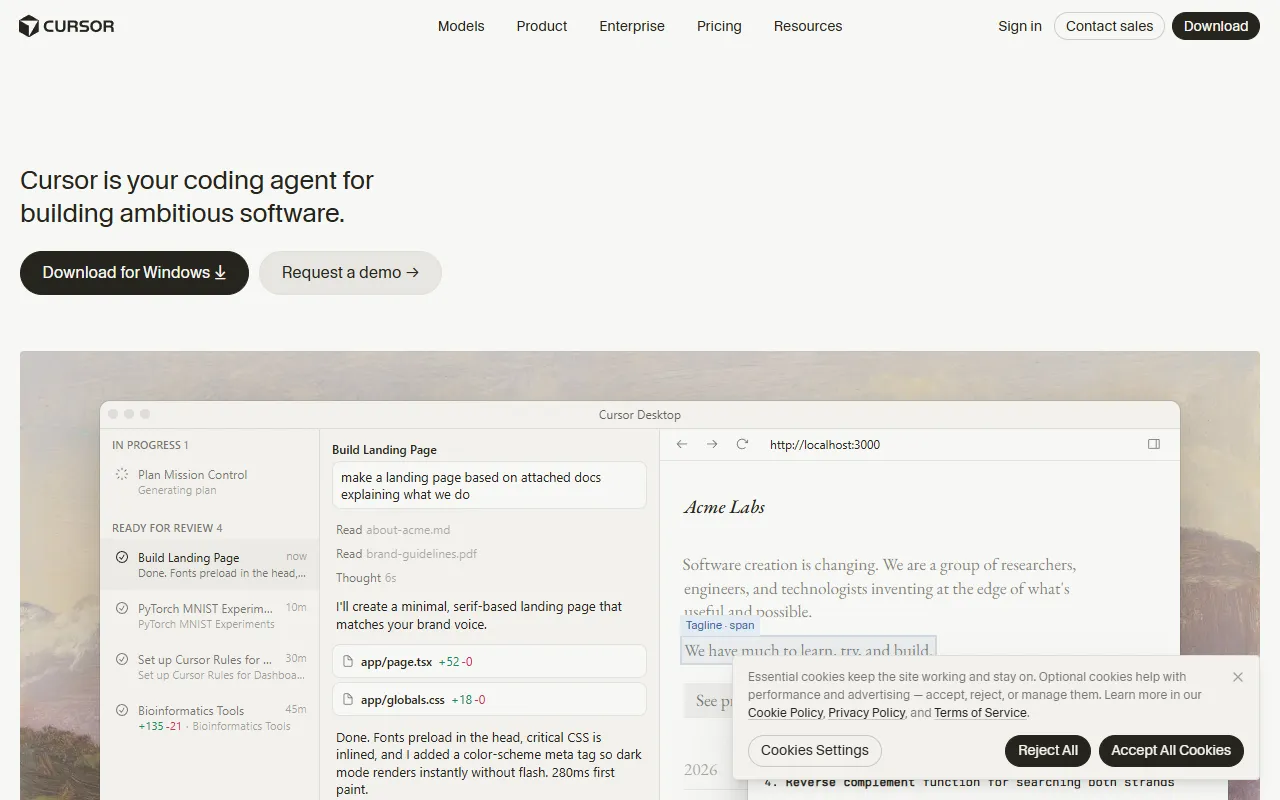The image size is (1280, 800).
Task: Click the spinner icon for Plan Mission Control
Action: click(x=122, y=474)
